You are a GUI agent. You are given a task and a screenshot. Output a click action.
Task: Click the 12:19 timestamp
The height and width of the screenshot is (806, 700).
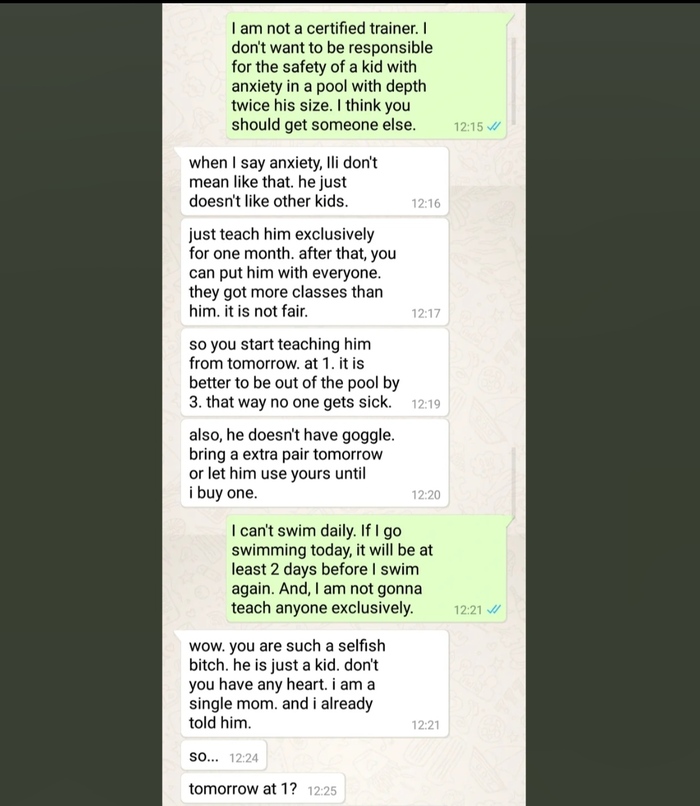point(425,405)
